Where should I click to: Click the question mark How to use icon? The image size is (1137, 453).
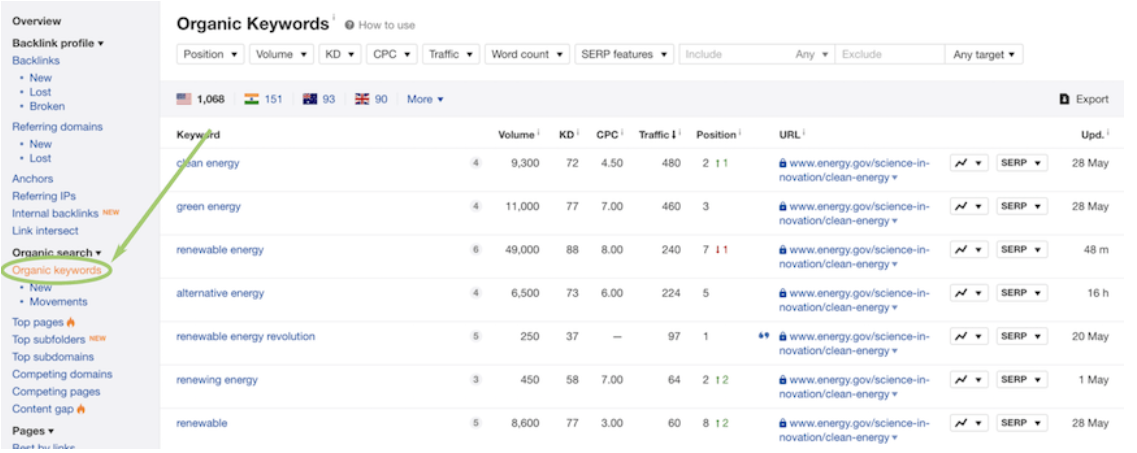[x=350, y=26]
